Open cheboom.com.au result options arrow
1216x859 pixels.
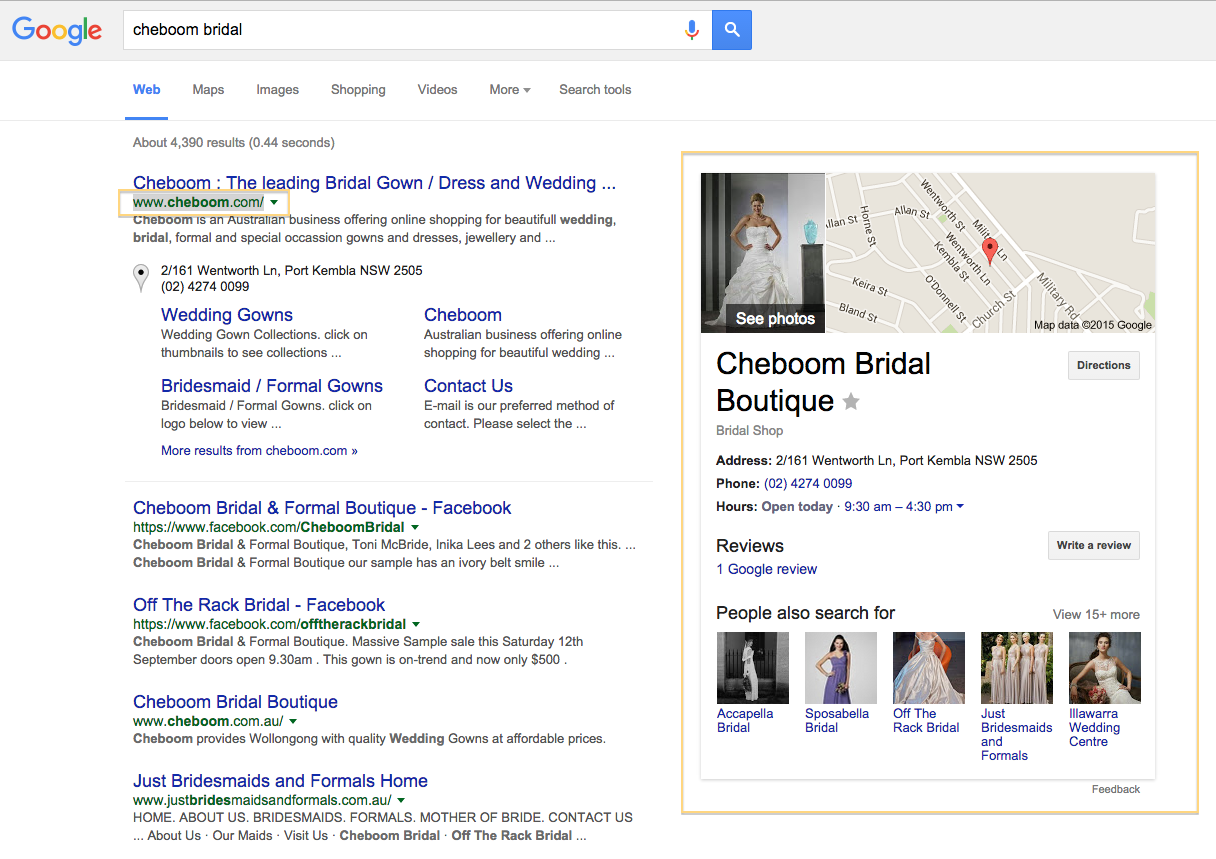coord(293,722)
